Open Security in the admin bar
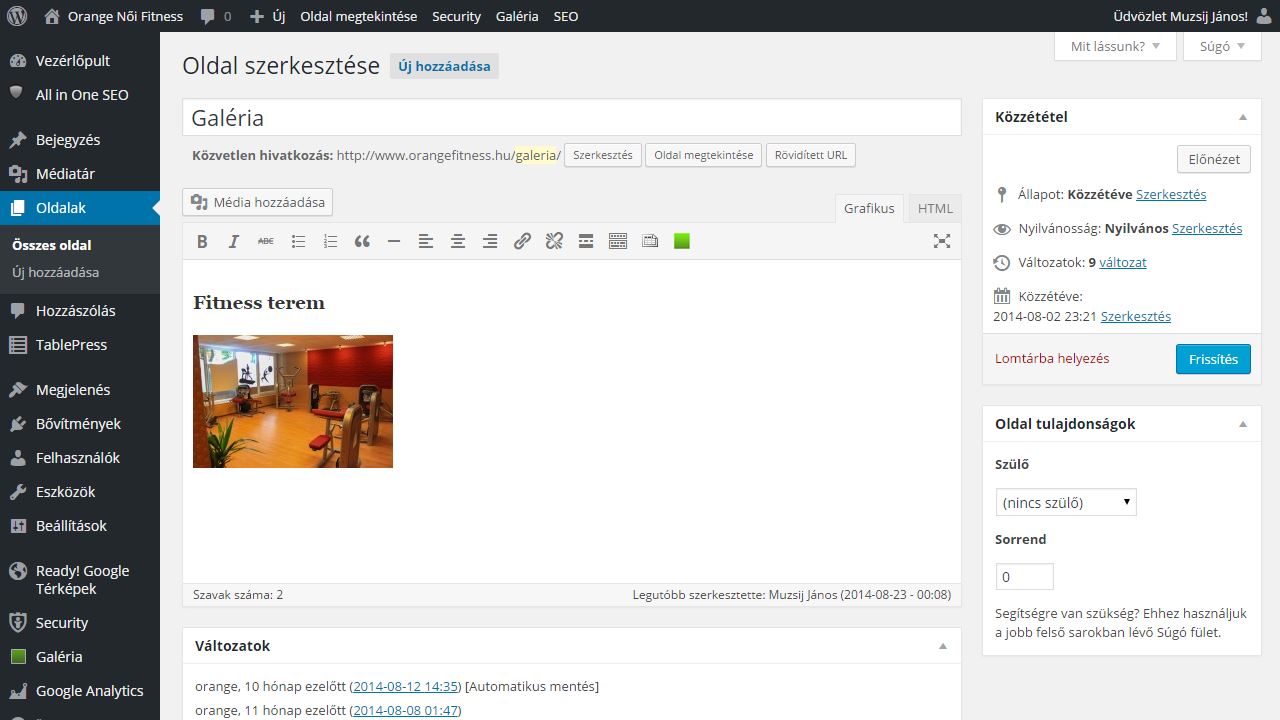This screenshot has height=720, width=1280. [456, 16]
